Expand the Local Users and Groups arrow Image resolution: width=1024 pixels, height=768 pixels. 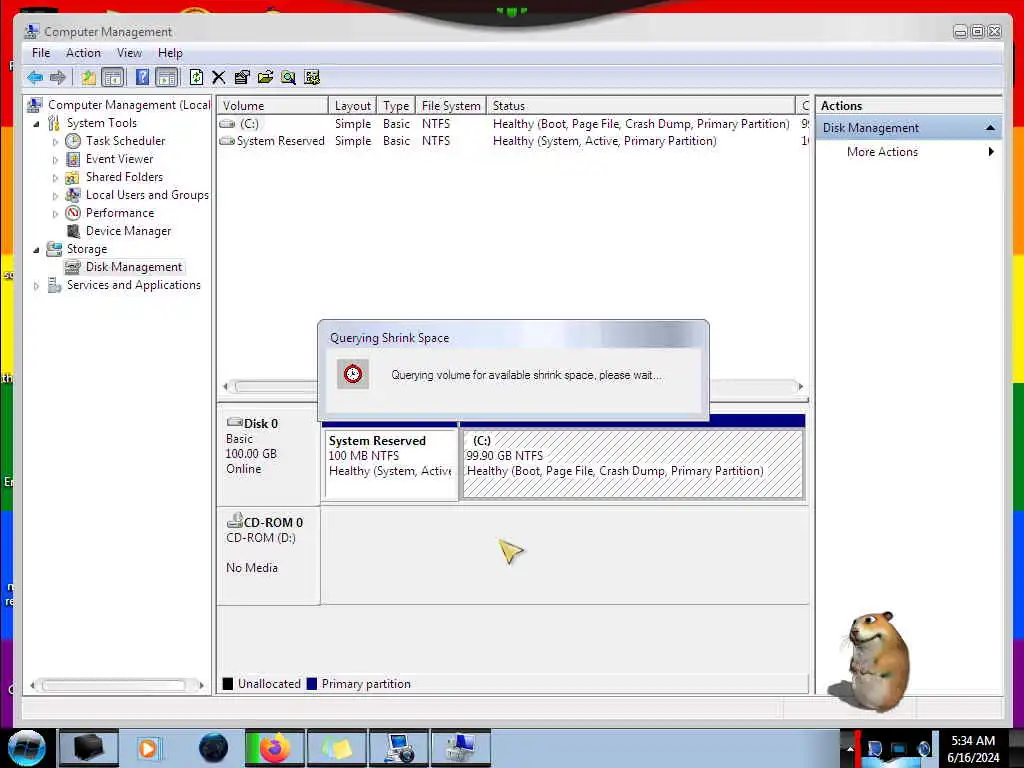(x=56, y=195)
